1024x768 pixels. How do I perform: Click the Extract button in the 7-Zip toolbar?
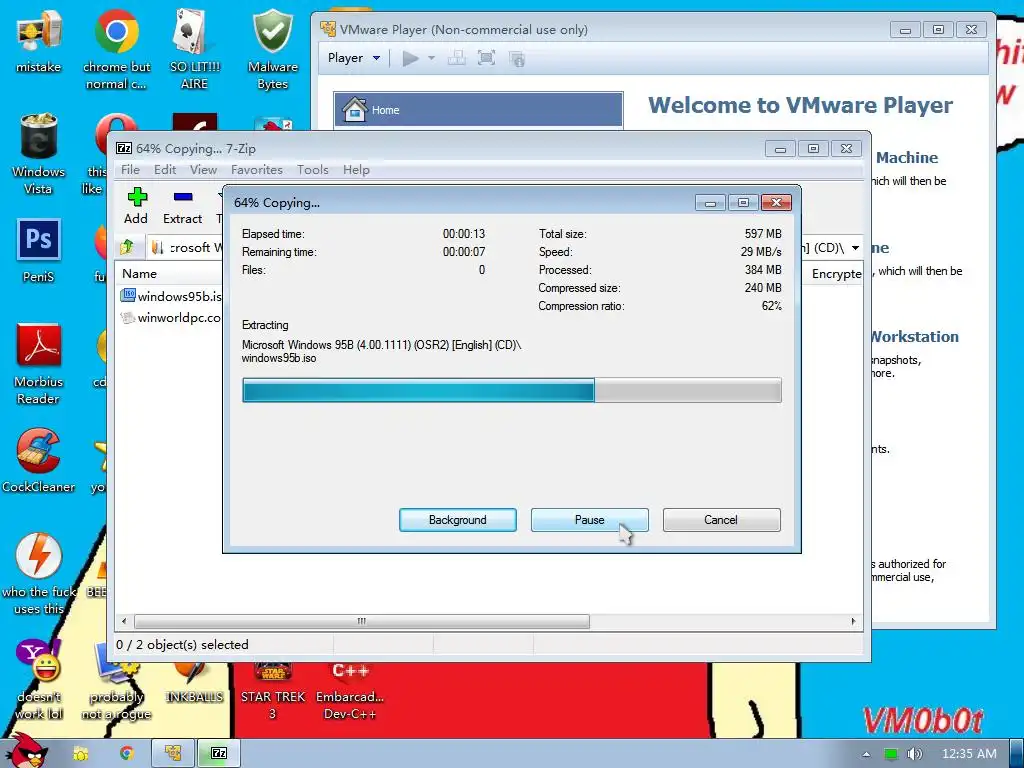(183, 206)
